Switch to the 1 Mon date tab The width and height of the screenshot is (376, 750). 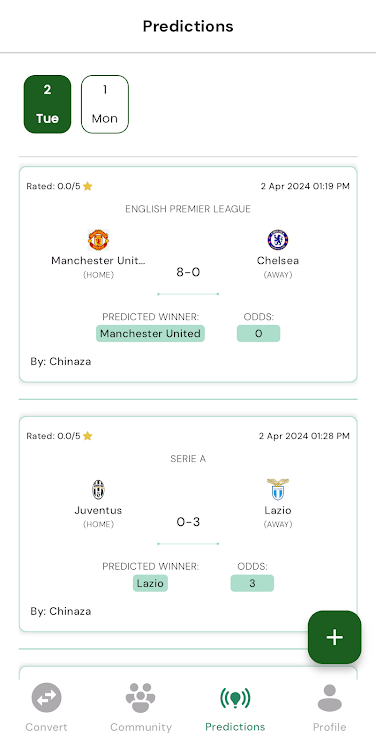105,104
